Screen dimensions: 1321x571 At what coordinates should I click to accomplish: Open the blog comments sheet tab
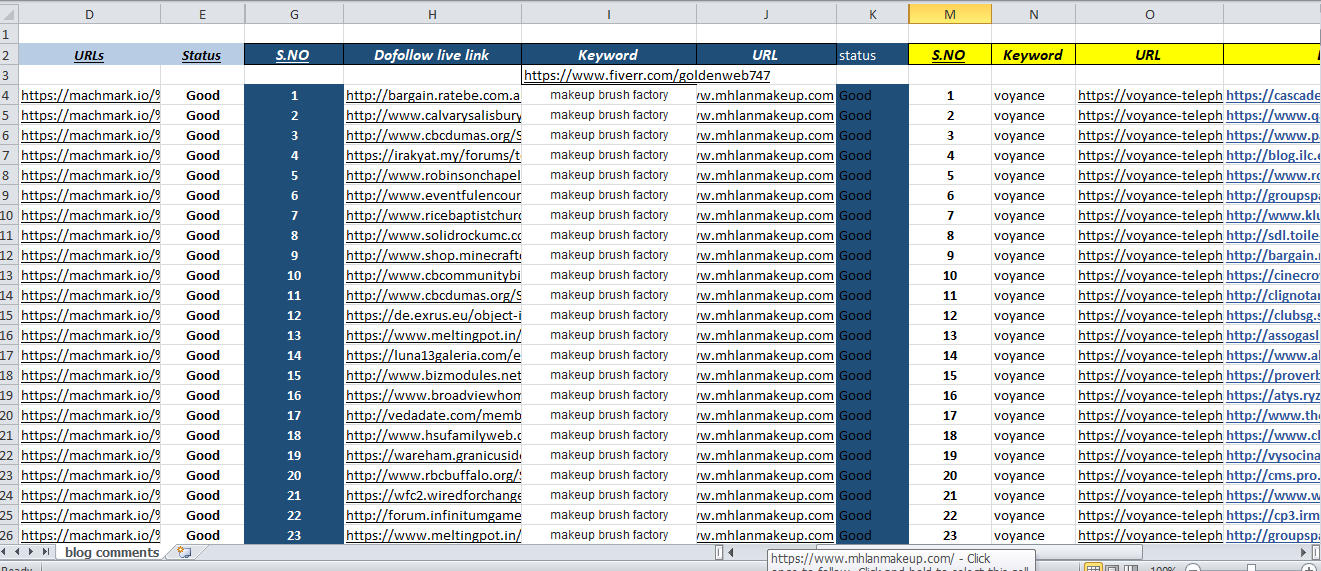click(x=111, y=552)
